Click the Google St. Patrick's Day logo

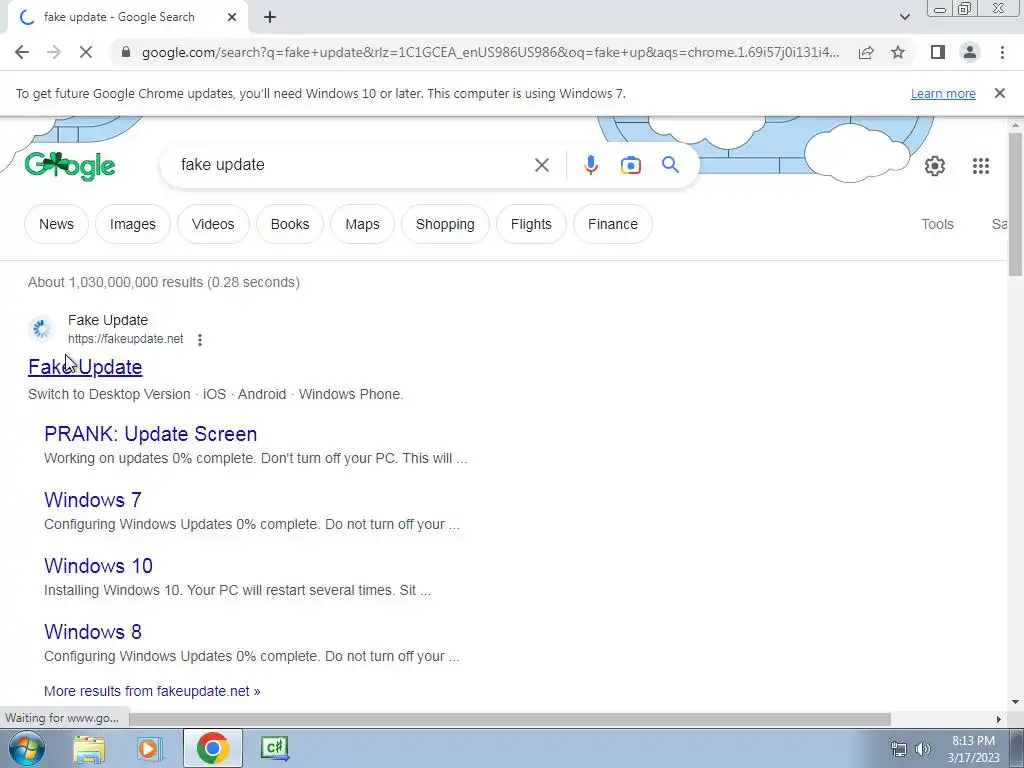pos(70,166)
